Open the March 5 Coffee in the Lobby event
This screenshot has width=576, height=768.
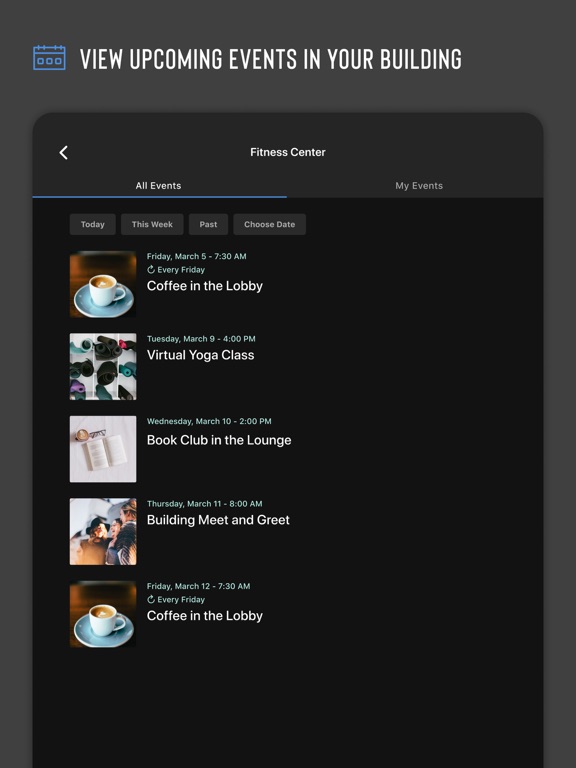click(205, 286)
